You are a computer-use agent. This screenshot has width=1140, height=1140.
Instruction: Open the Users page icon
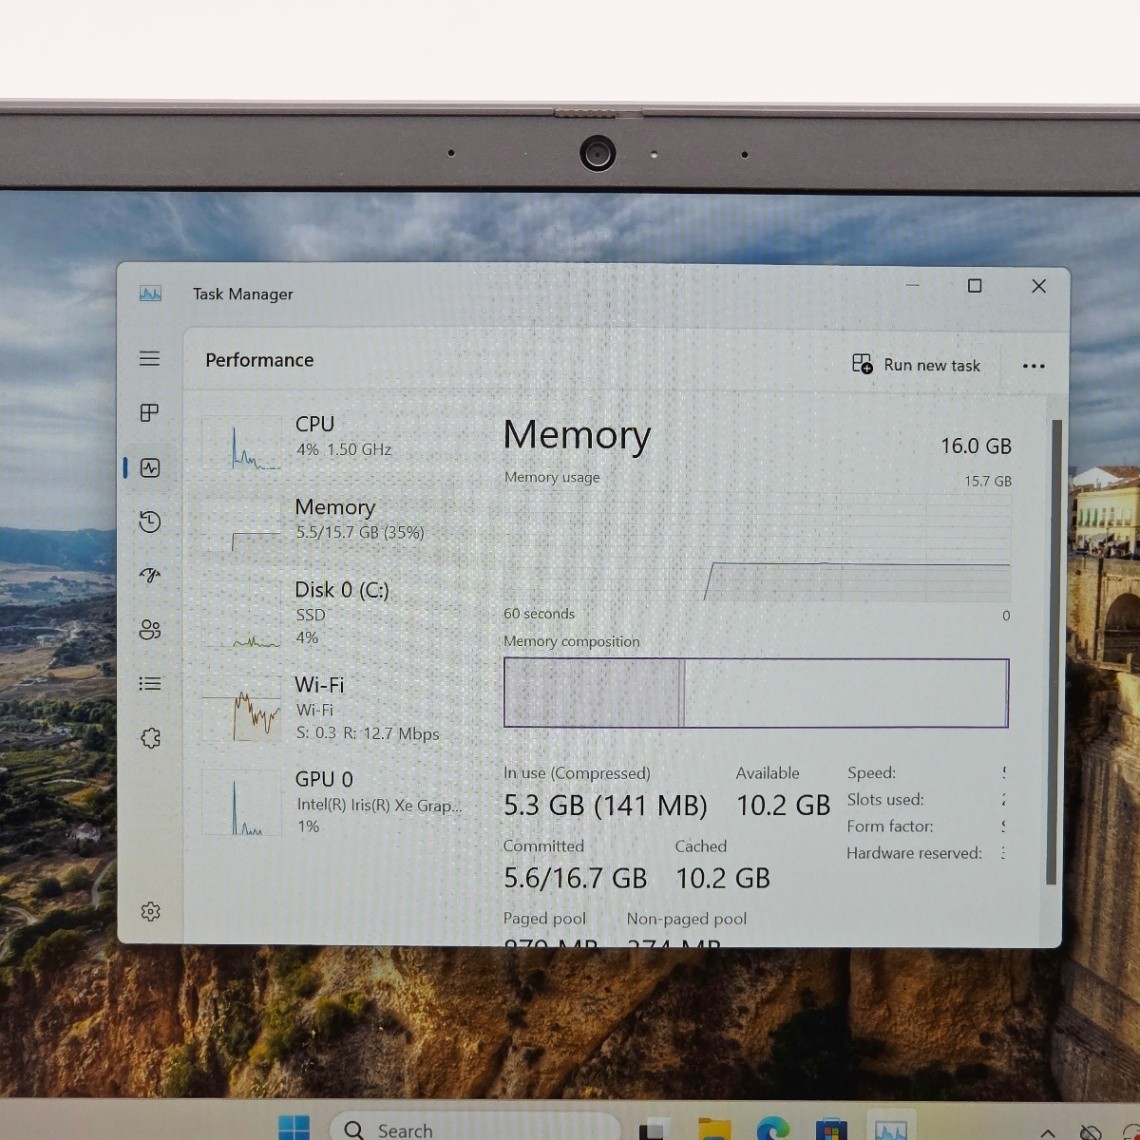[150, 630]
